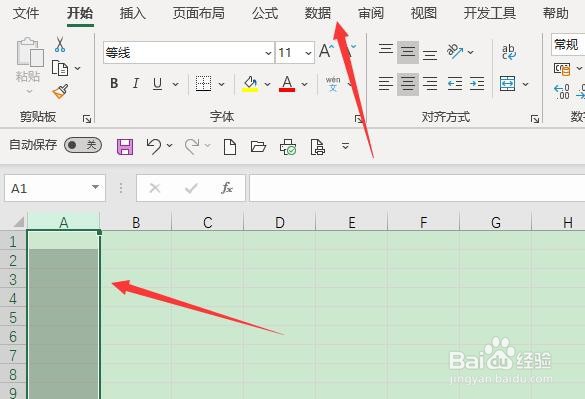Increase font size with large A
Image resolution: width=585 pixels, height=399 pixels.
click(x=326, y=51)
